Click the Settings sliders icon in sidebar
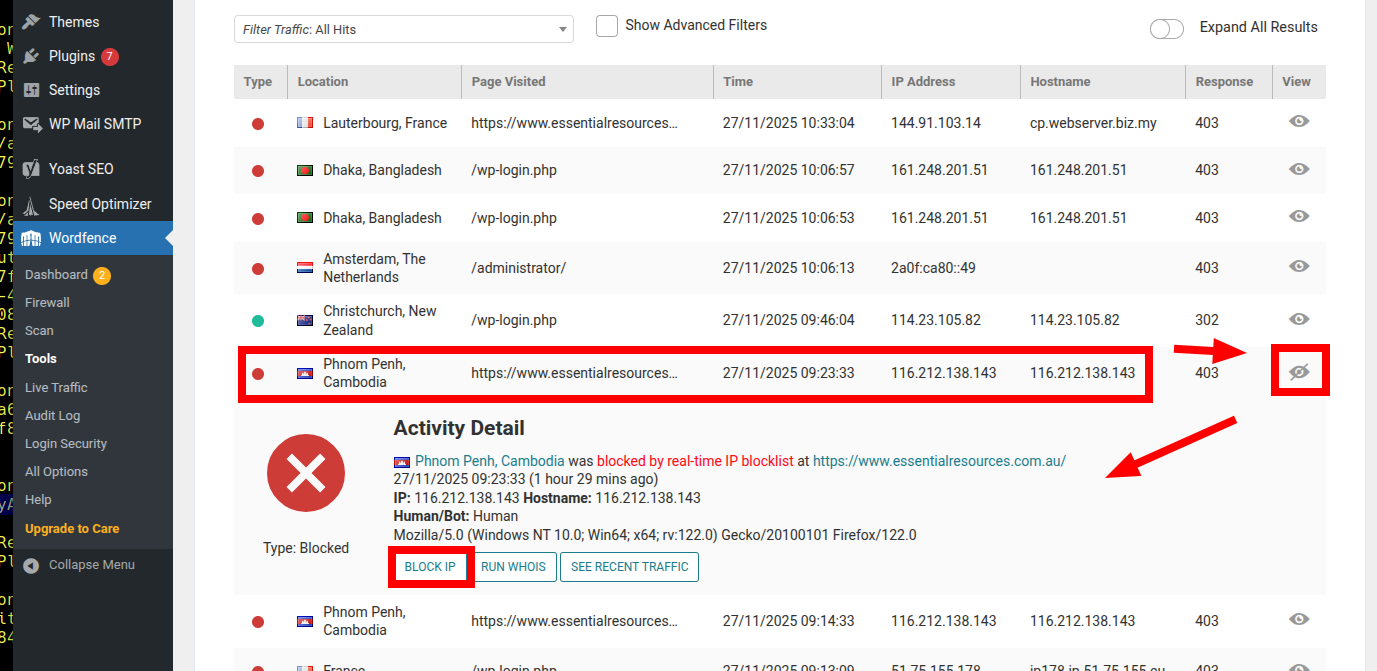This screenshot has height=671, width=1377. (32, 90)
